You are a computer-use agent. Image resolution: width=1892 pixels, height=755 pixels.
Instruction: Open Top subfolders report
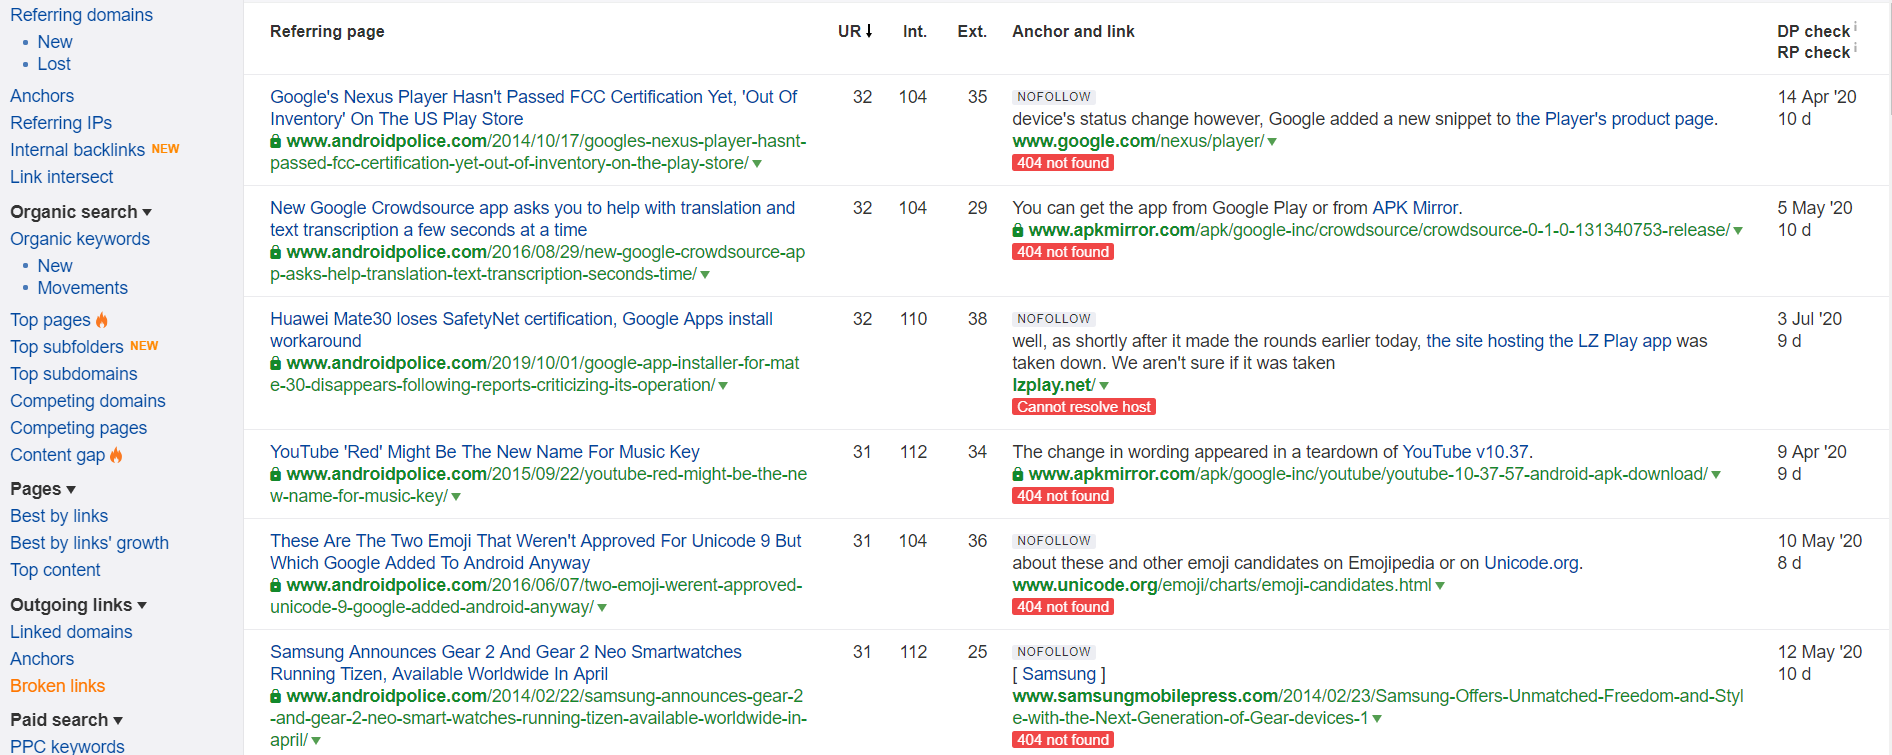(67, 347)
